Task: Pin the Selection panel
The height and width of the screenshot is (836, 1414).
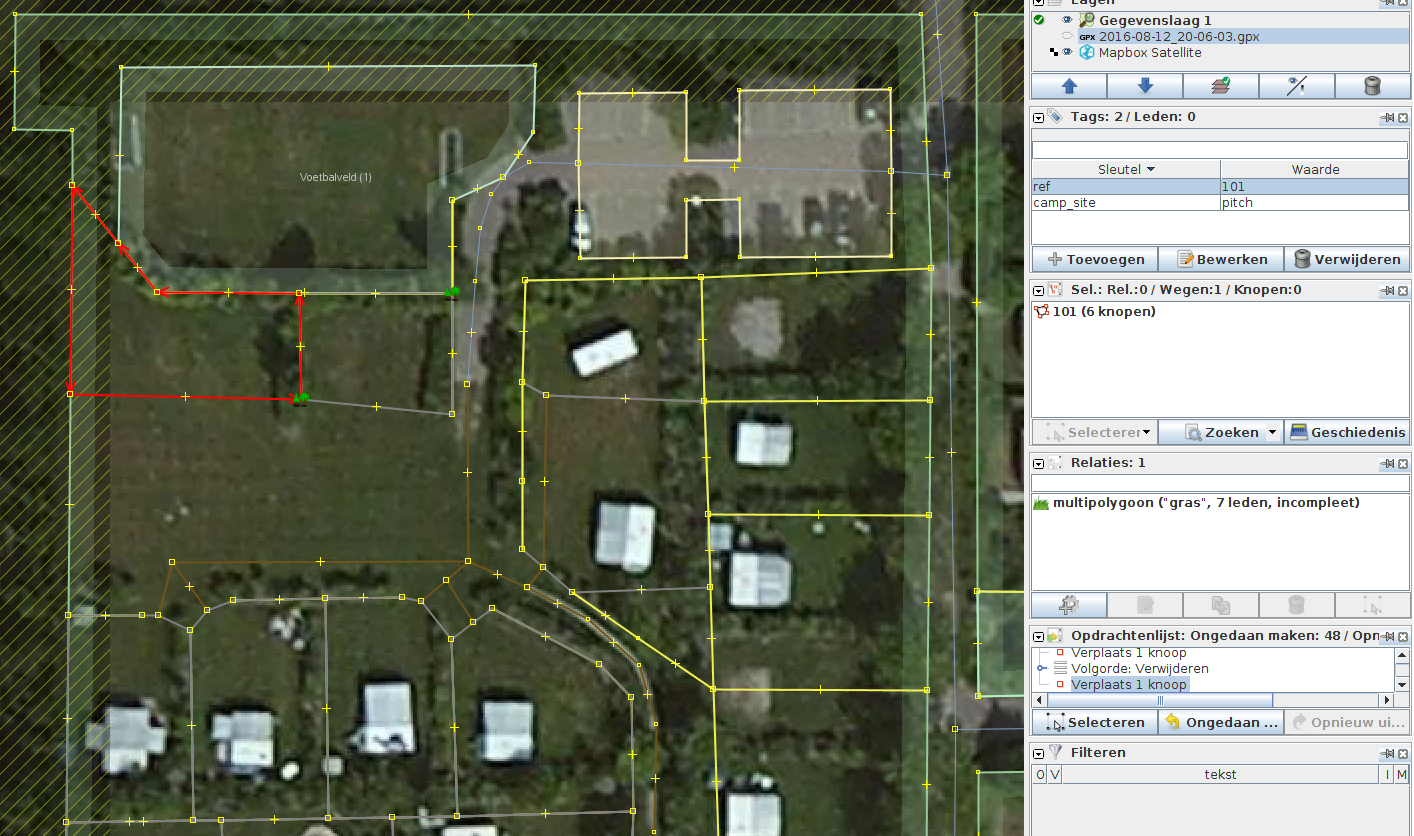Action: (x=1388, y=290)
